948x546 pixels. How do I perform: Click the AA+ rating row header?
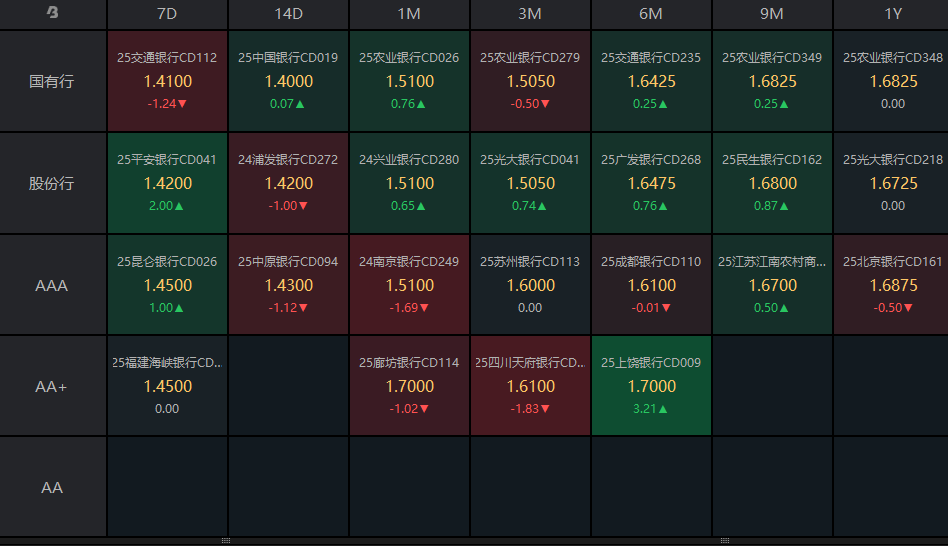click(52, 386)
